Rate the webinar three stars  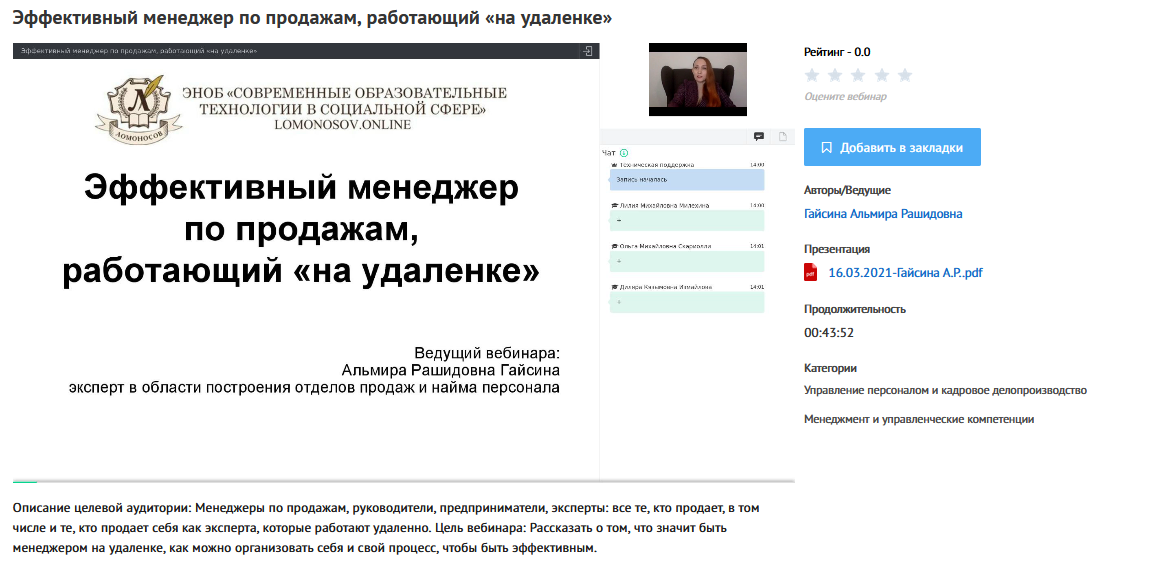(858, 75)
